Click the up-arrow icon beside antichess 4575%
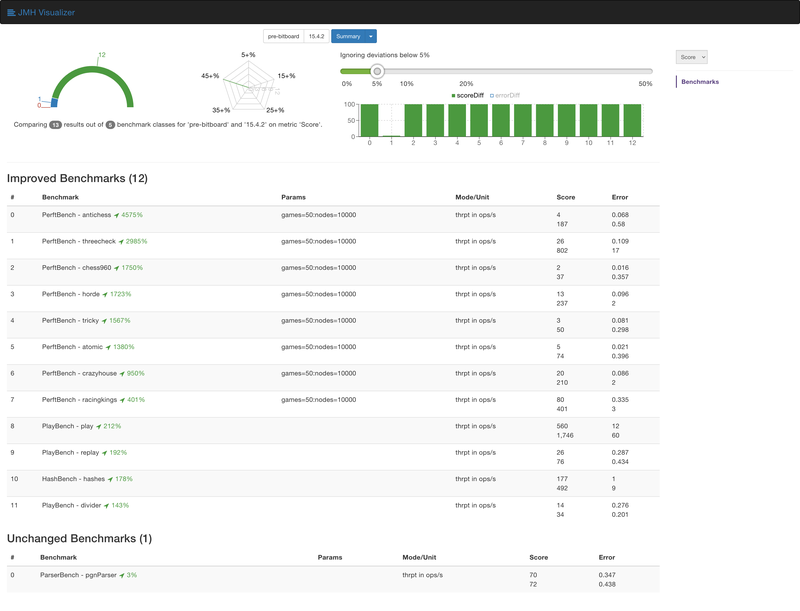Screen dimensions: 800x611 [116, 215]
